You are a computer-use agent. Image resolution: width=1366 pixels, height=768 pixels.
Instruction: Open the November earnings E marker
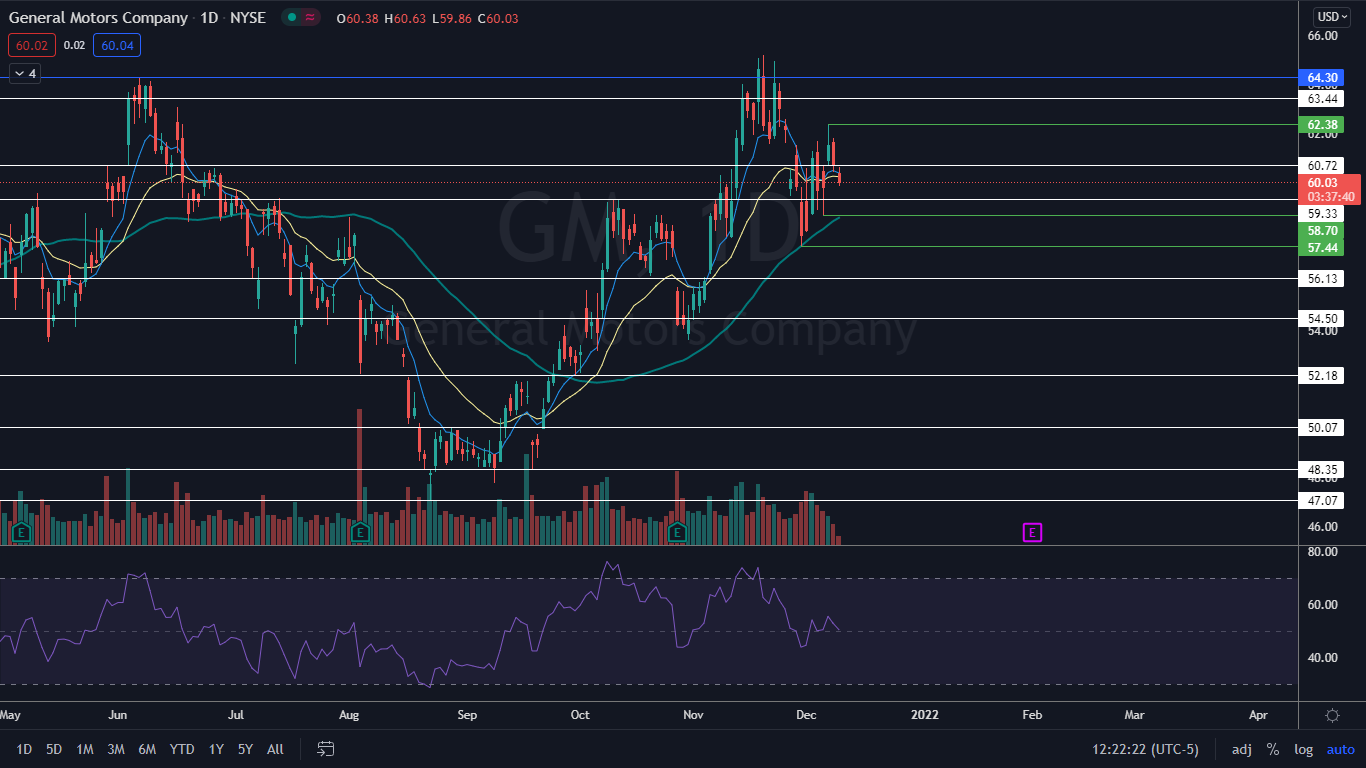[677, 532]
